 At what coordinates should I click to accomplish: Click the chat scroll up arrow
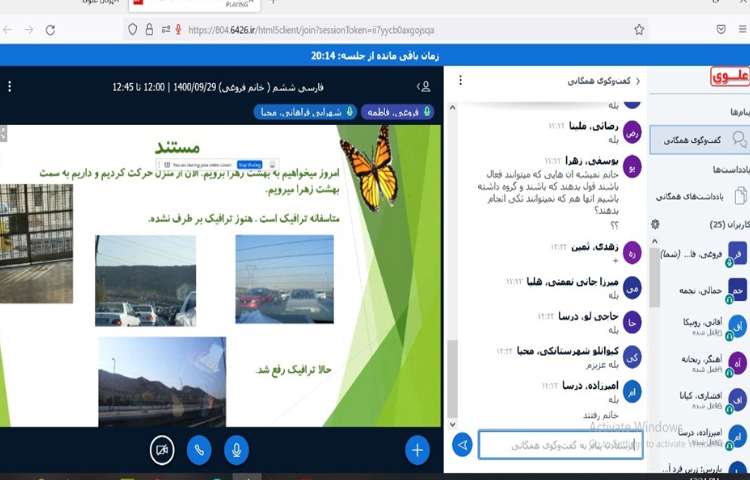click(x=452, y=108)
